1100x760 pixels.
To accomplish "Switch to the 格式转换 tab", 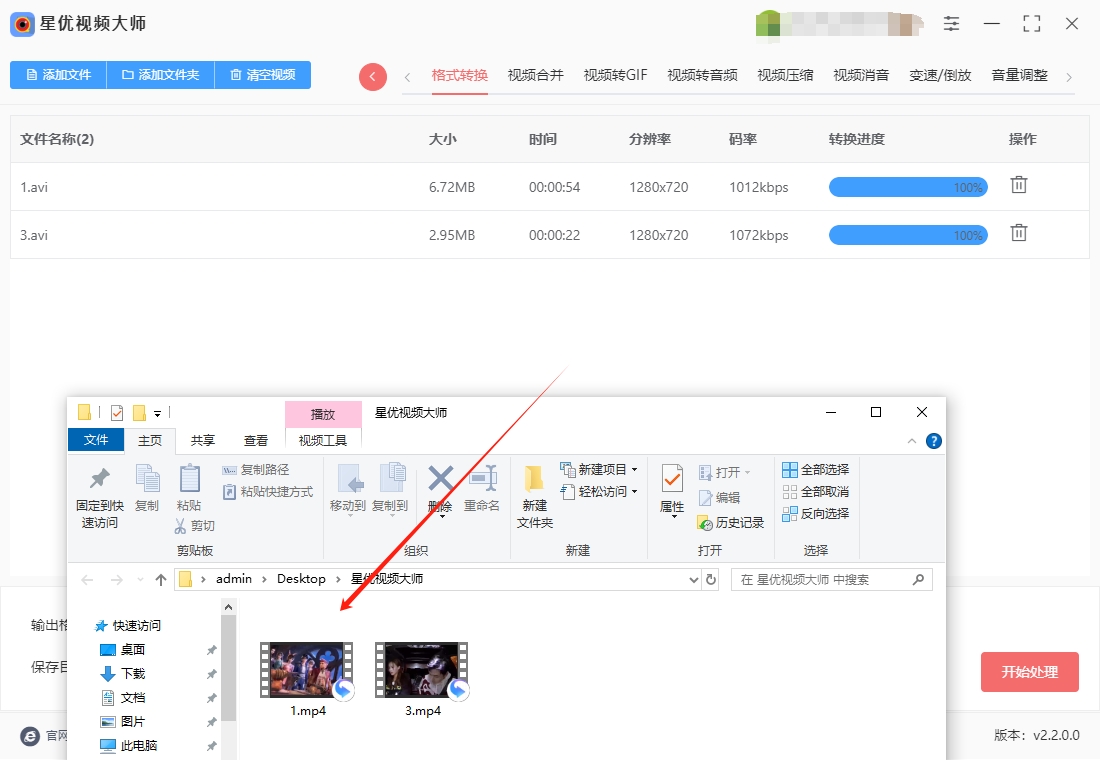I will (x=460, y=75).
